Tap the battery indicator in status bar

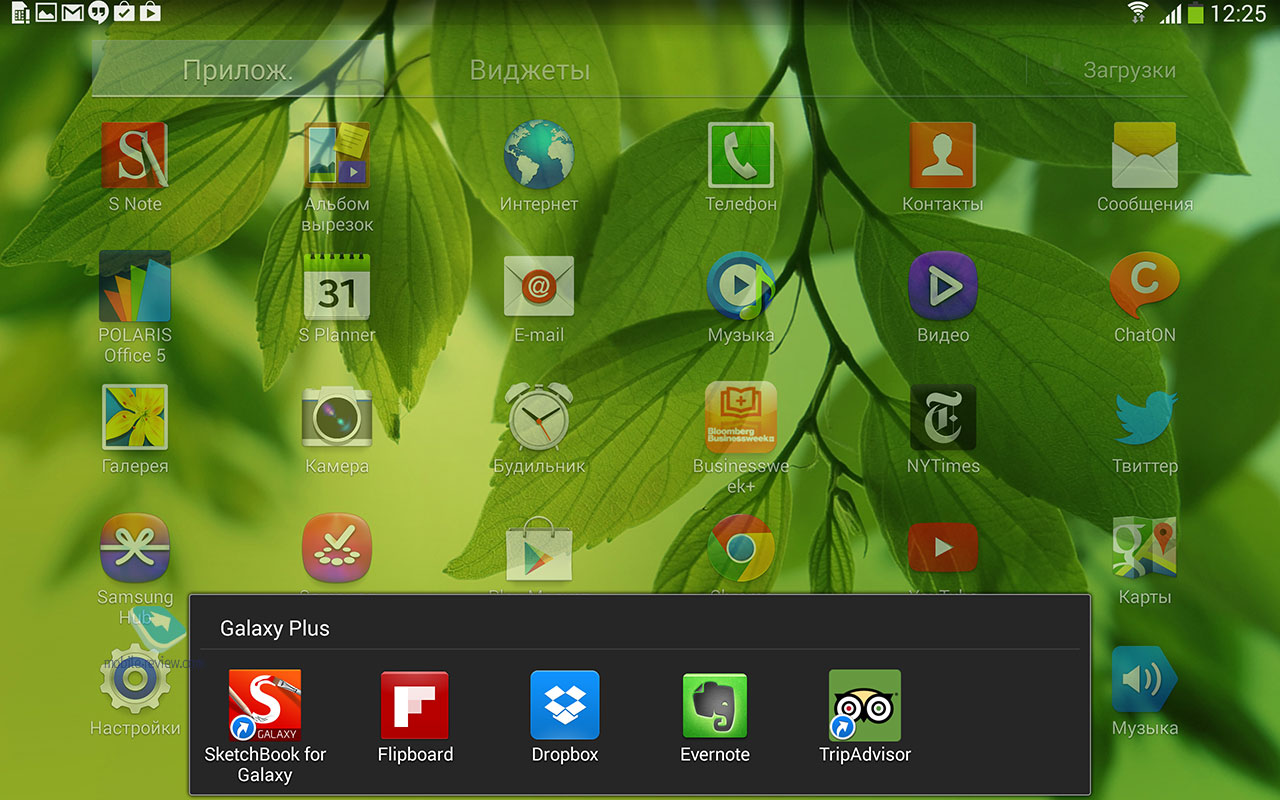pyautogui.click(x=1196, y=13)
